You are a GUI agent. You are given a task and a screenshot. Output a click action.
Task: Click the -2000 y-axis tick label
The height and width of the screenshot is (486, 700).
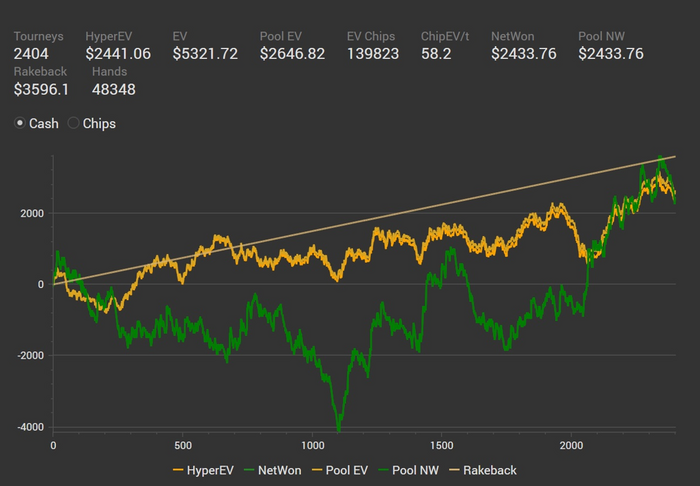(31, 356)
